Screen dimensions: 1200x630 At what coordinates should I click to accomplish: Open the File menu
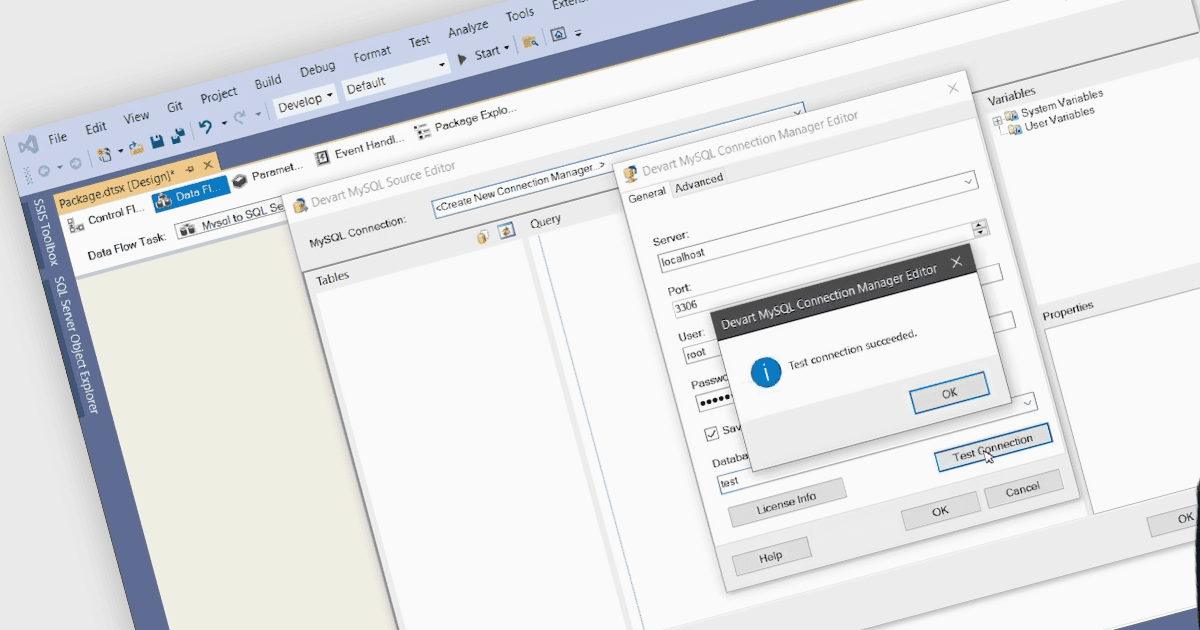(x=58, y=136)
